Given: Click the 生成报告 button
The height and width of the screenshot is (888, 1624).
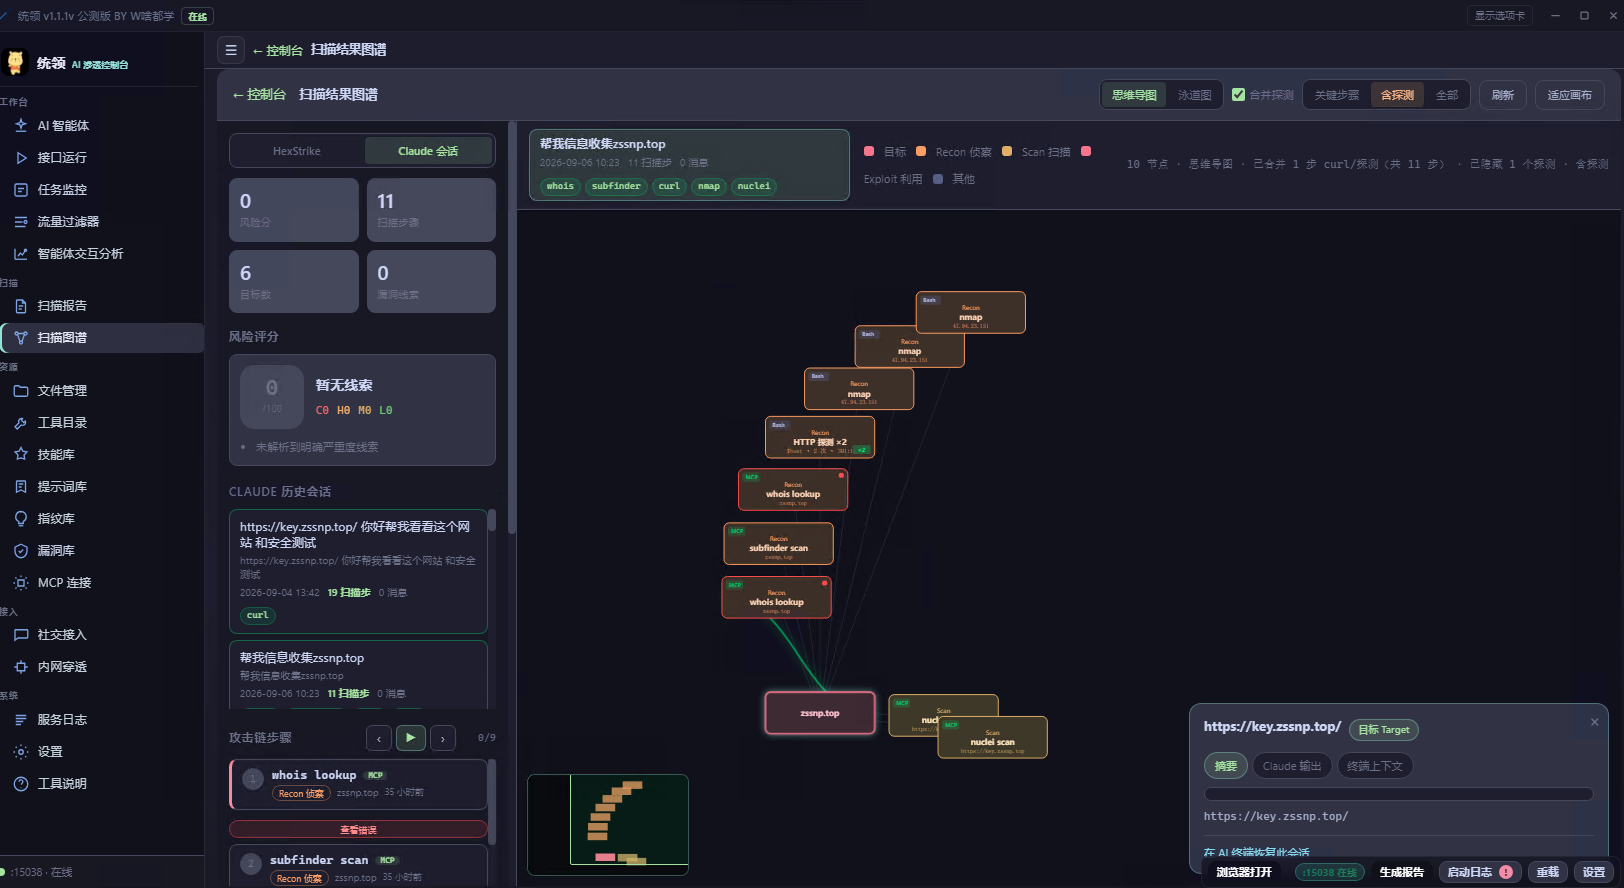Looking at the screenshot, I should (1401, 872).
